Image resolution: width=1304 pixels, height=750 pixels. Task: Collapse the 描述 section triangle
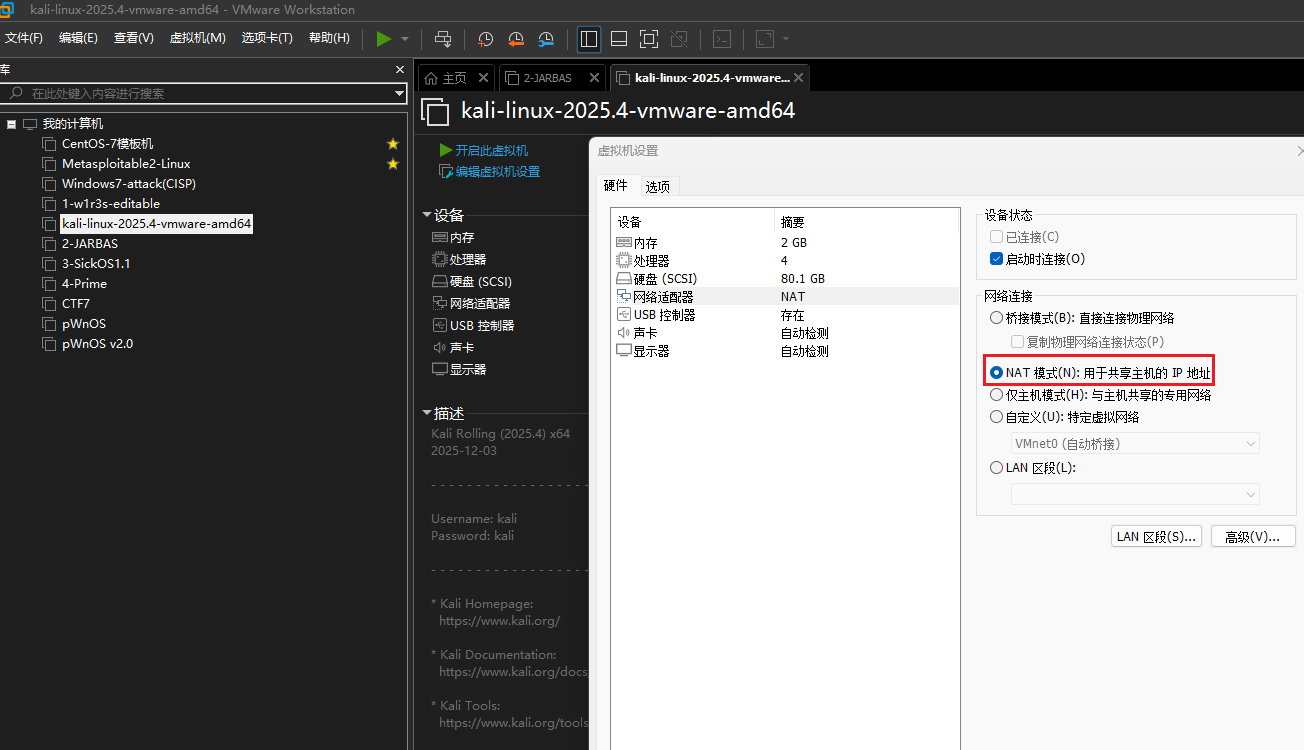[427, 413]
